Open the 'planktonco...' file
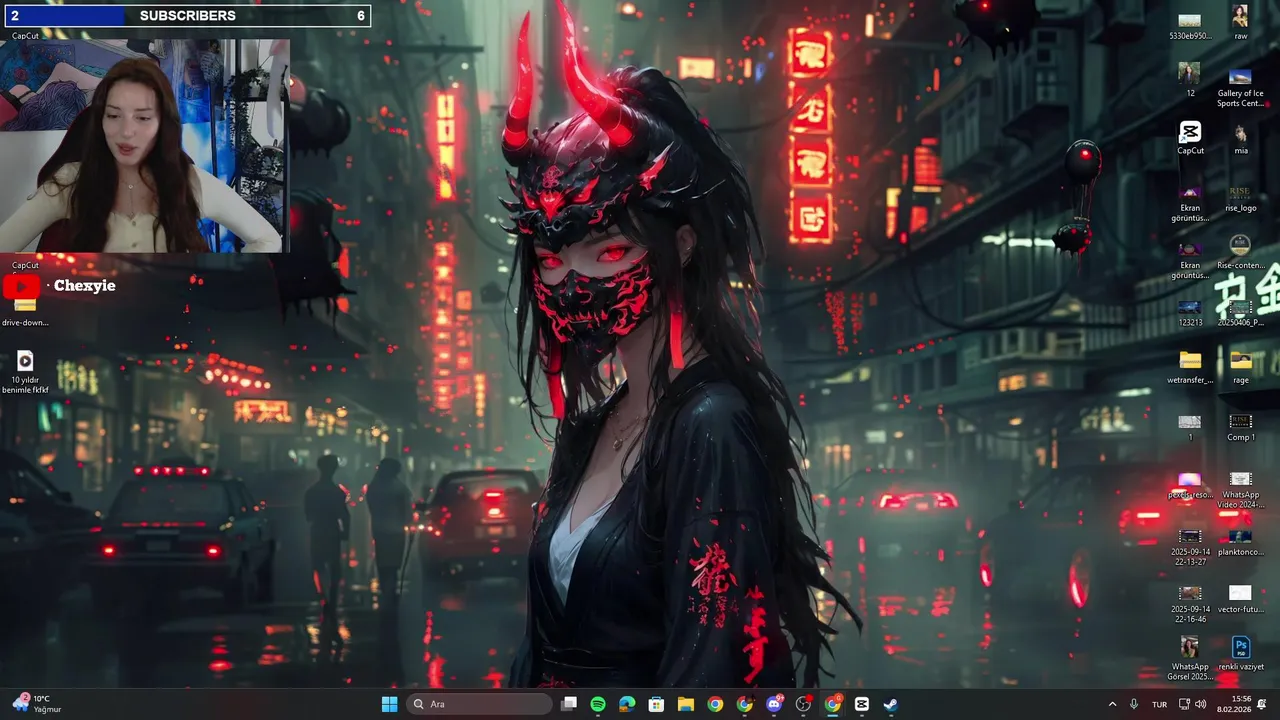This screenshot has height=720, width=1280. [x=1240, y=543]
